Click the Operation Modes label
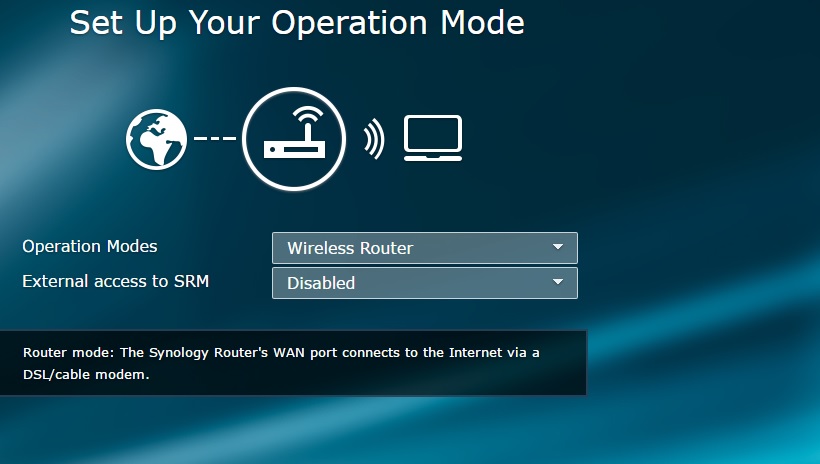Image resolution: width=820 pixels, height=464 pixels. (x=89, y=246)
